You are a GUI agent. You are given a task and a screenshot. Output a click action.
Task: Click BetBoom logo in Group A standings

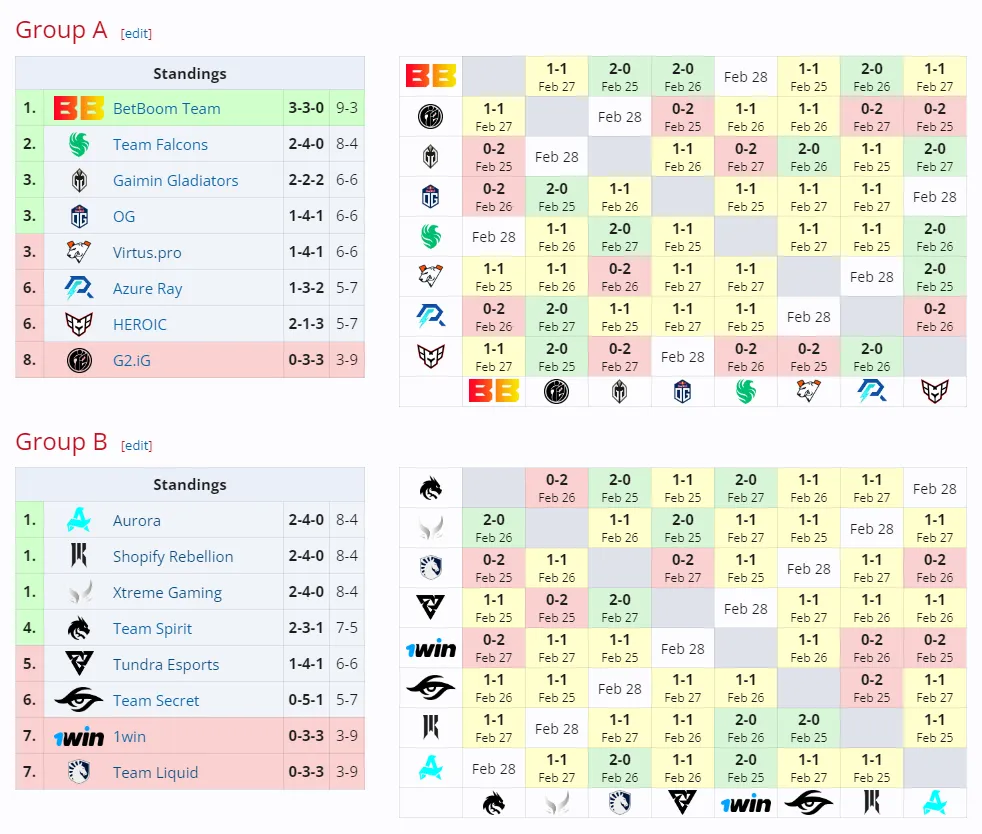click(79, 108)
